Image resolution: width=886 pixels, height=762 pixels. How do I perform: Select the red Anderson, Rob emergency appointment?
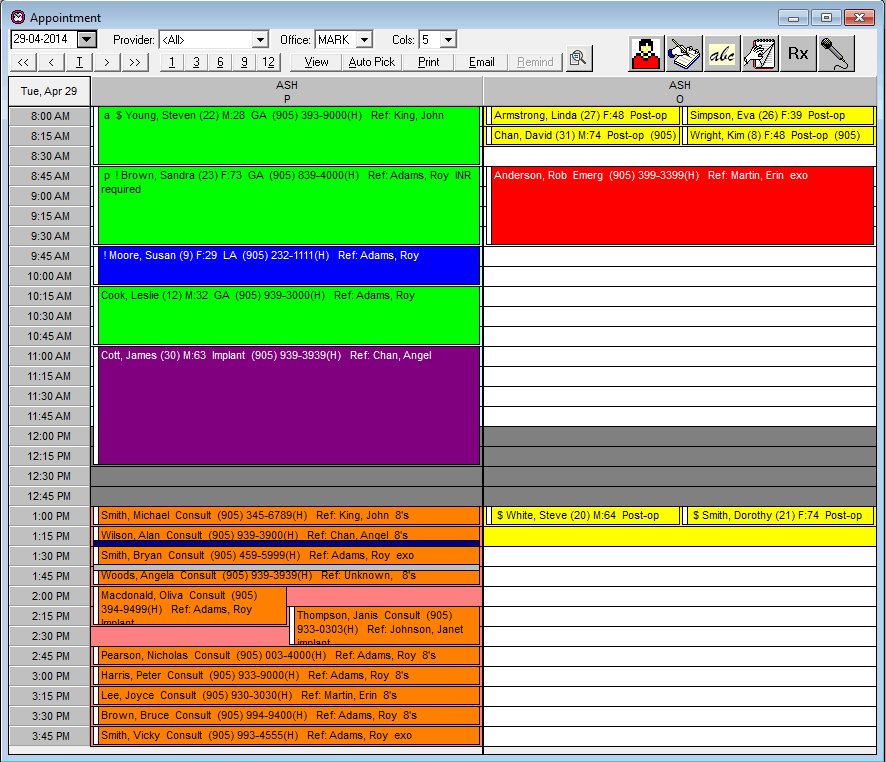pyautogui.click(x=682, y=206)
